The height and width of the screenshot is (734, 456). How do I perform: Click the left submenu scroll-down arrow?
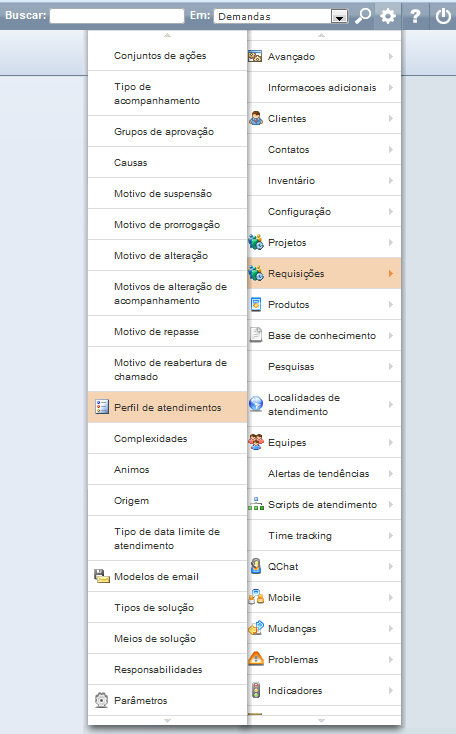coord(167,720)
